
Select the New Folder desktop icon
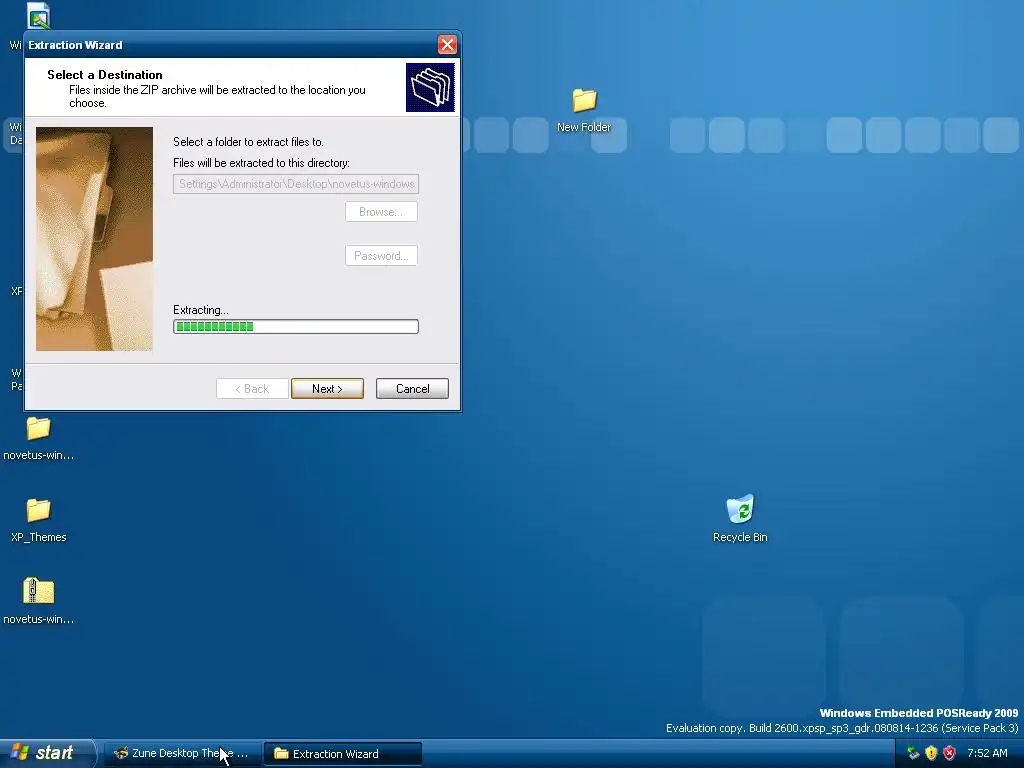[584, 111]
